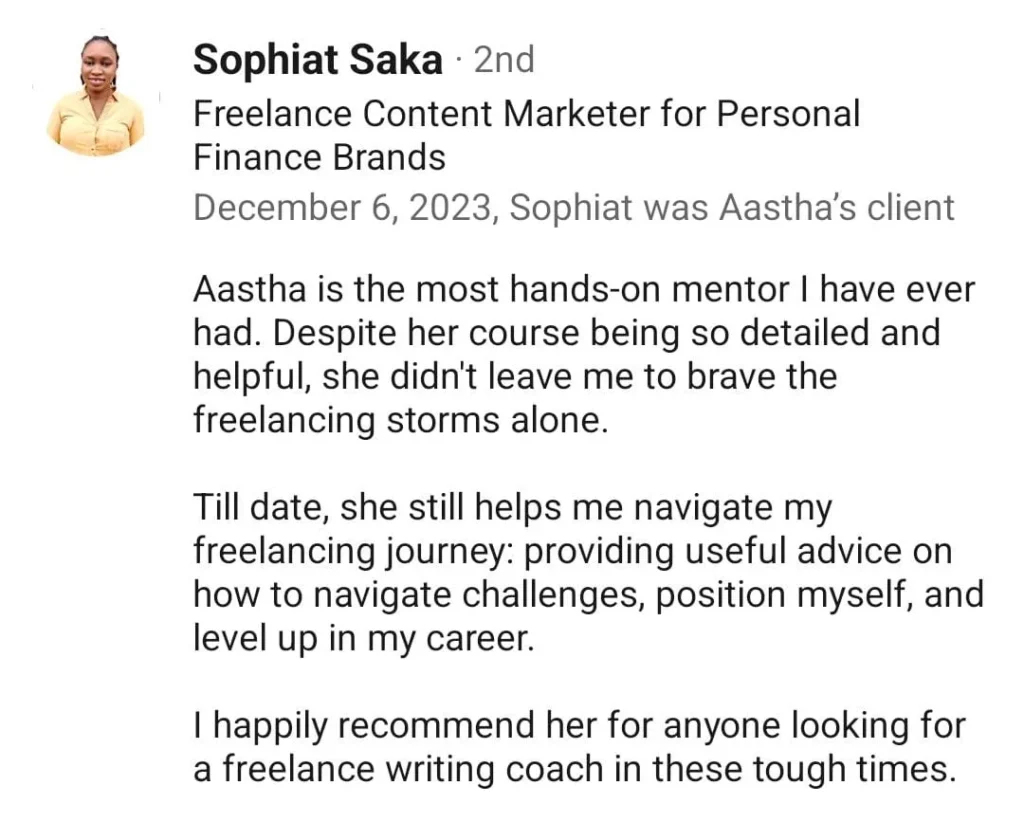Click the 'Till date' paragraph start
This screenshot has height=822, width=1024.
pyautogui.click(x=256, y=508)
